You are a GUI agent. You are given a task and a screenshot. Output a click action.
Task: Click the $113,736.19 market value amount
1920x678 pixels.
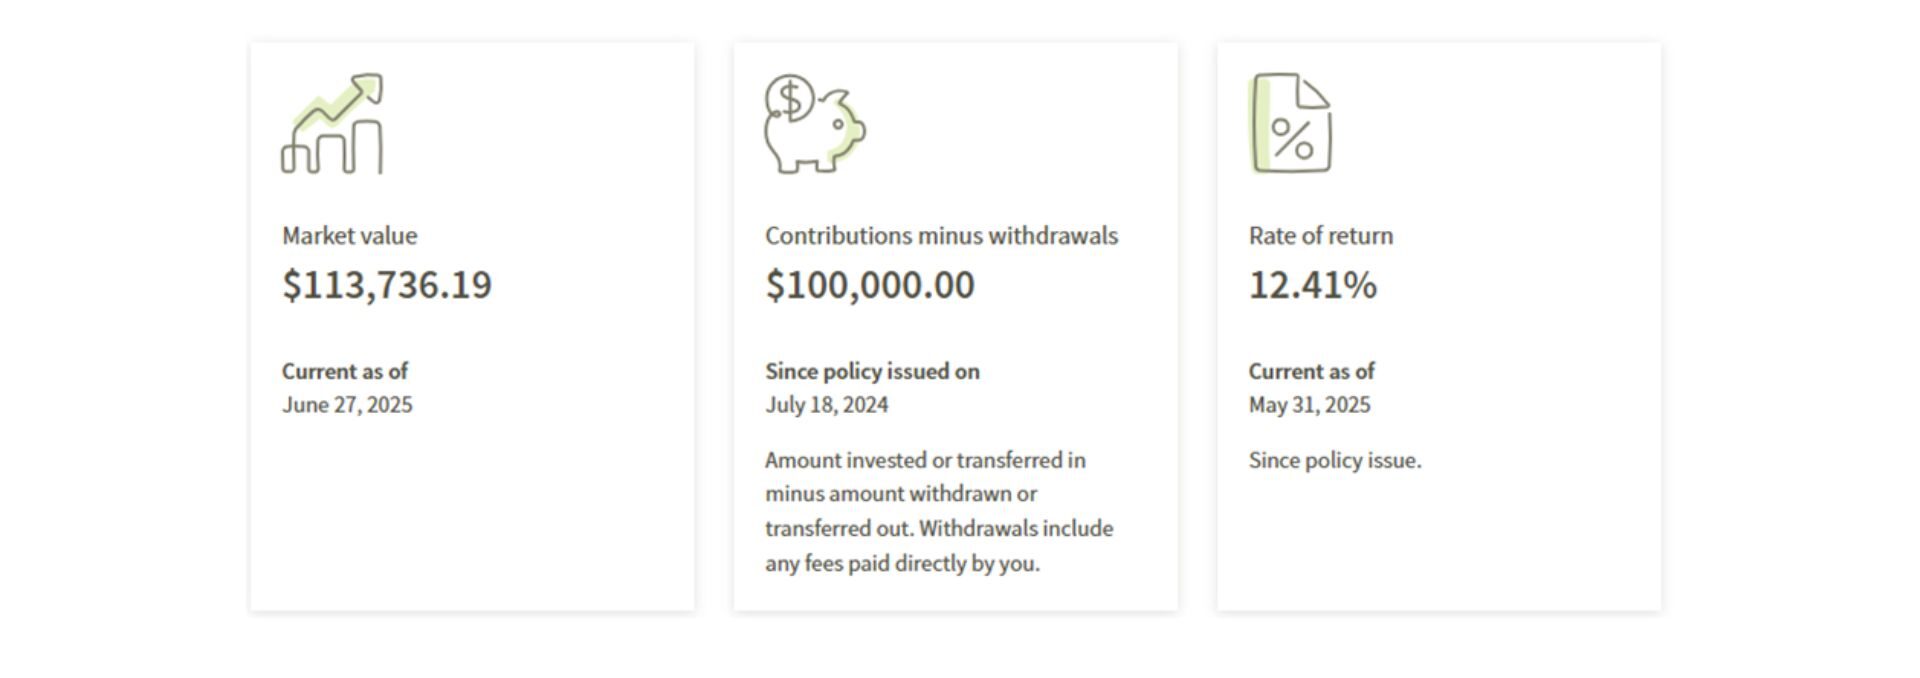[387, 285]
